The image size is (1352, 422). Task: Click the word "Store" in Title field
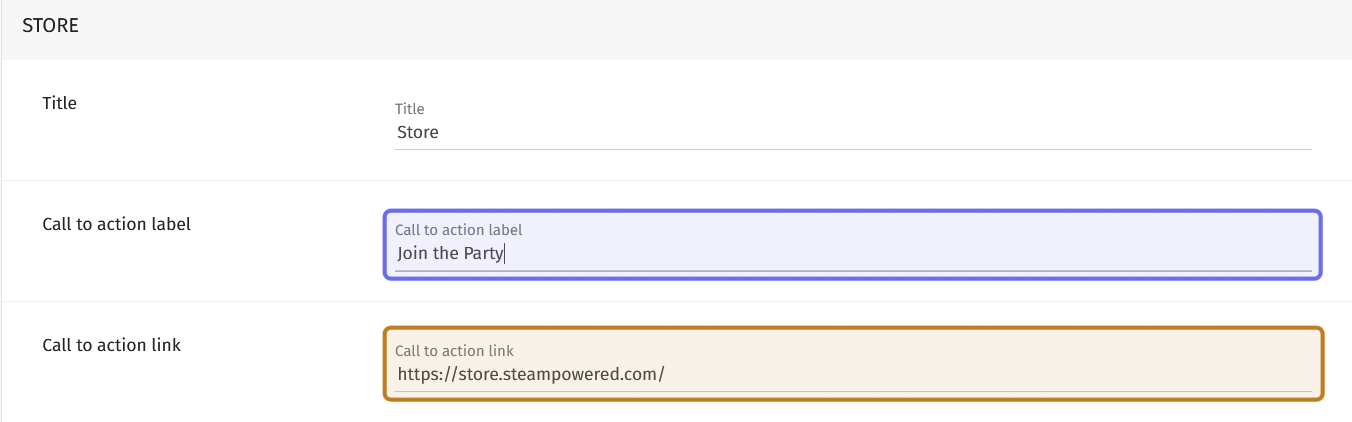click(x=418, y=132)
